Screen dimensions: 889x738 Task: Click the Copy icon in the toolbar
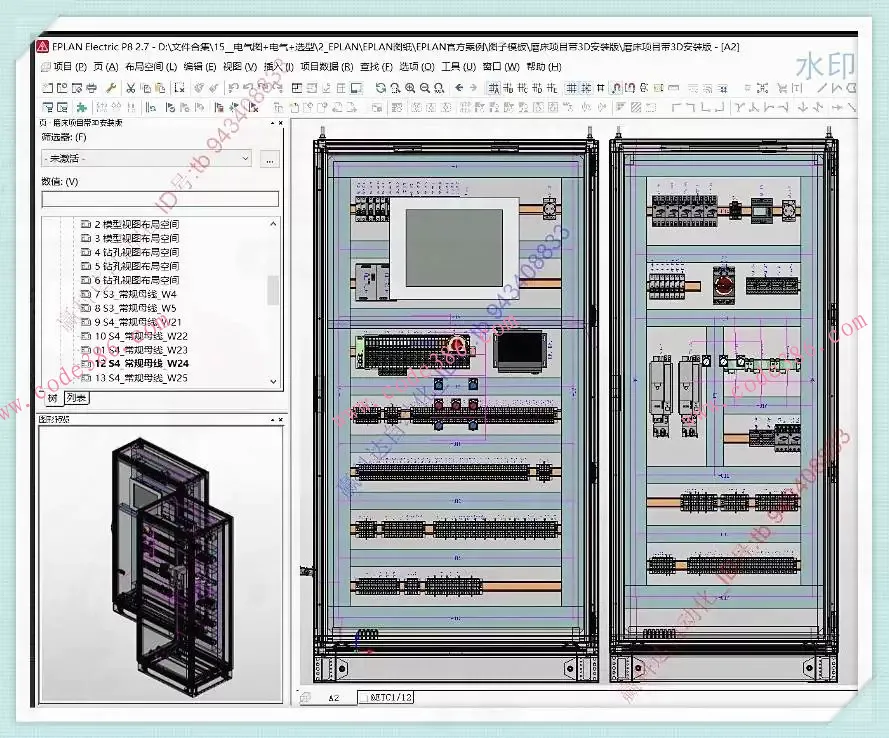(x=146, y=88)
